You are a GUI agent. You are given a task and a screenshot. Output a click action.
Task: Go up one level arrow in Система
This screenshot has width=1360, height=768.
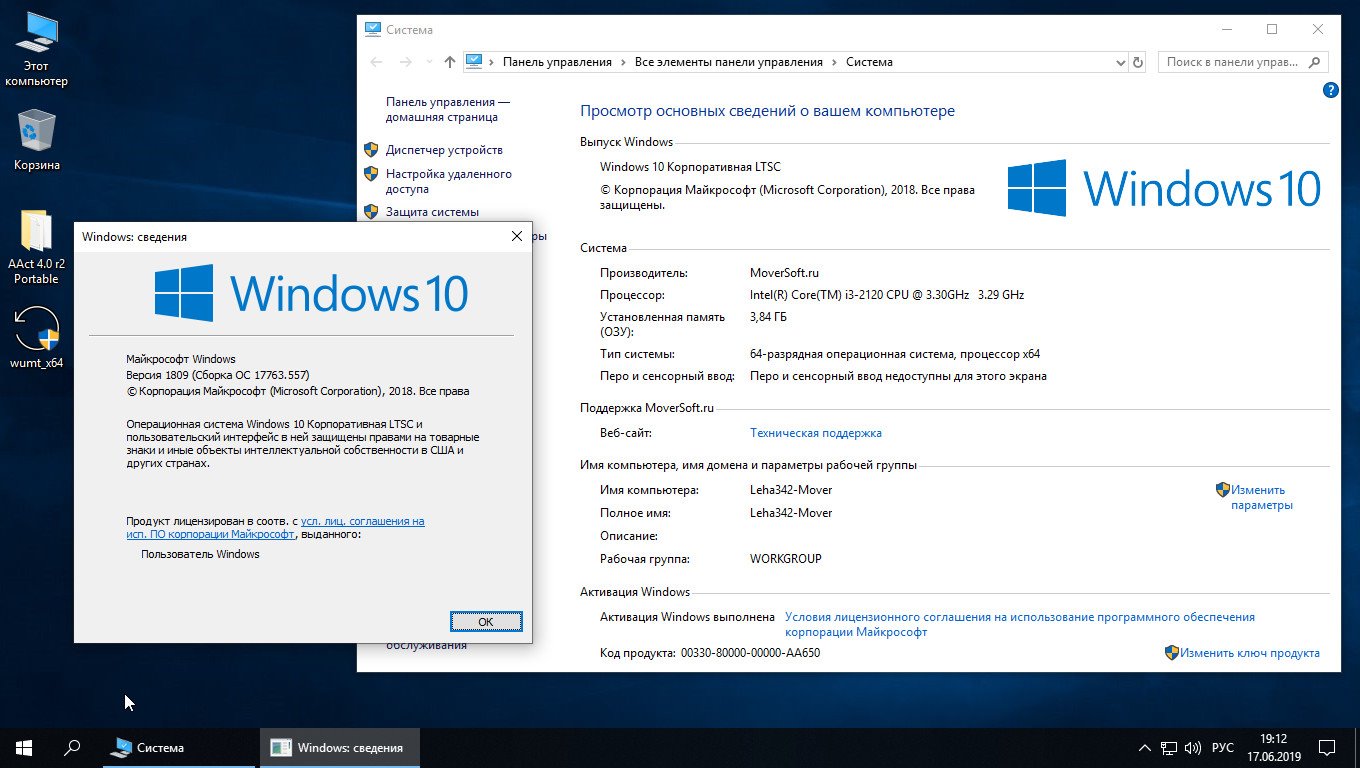(x=450, y=62)
